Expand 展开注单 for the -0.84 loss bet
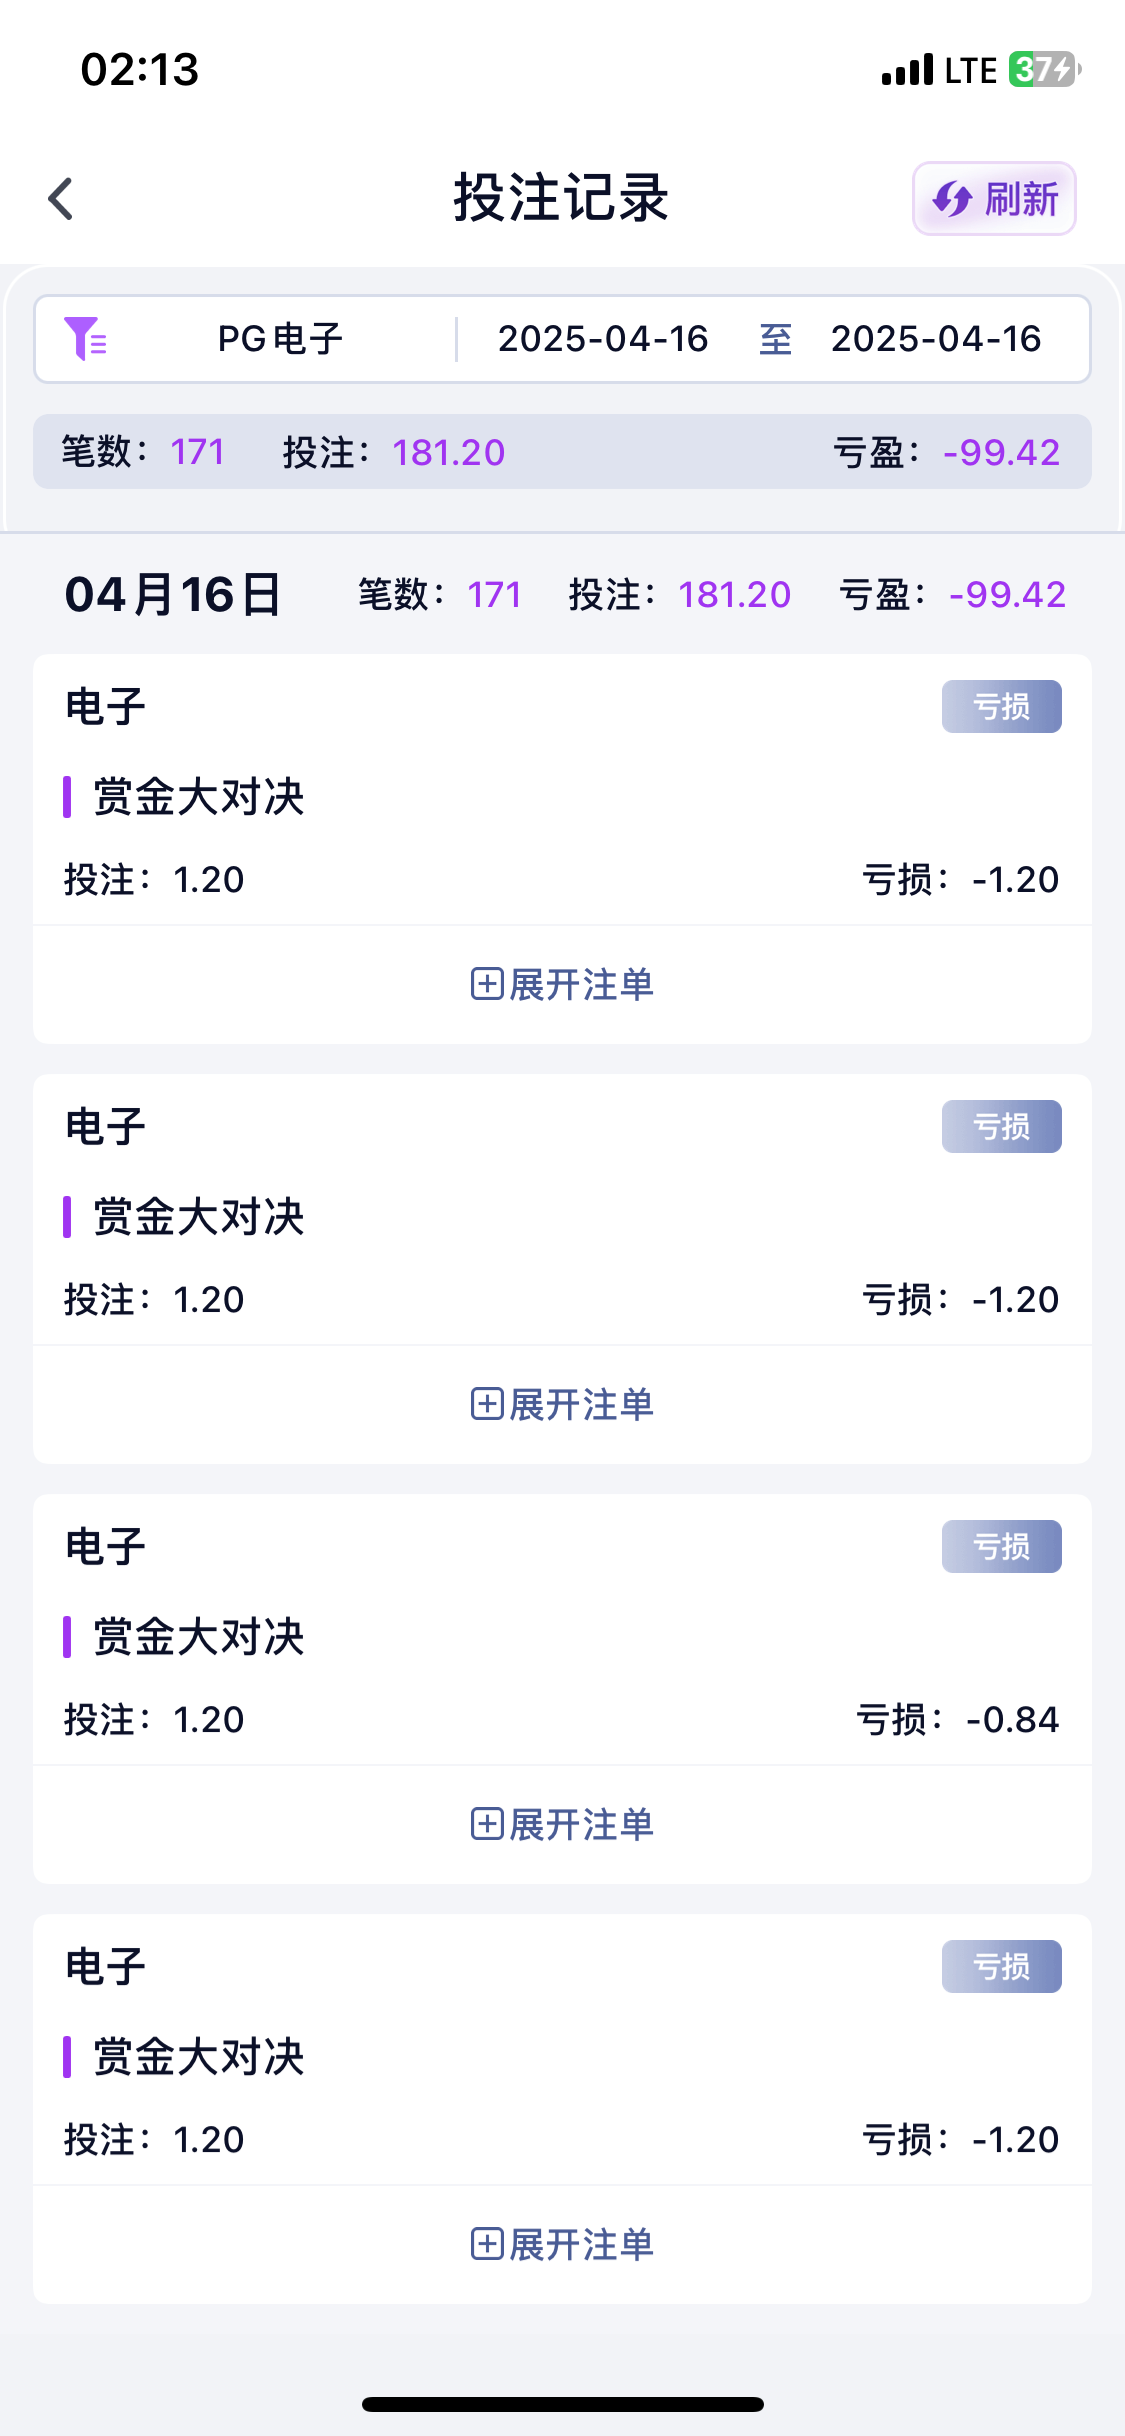 coord(562,1825)
